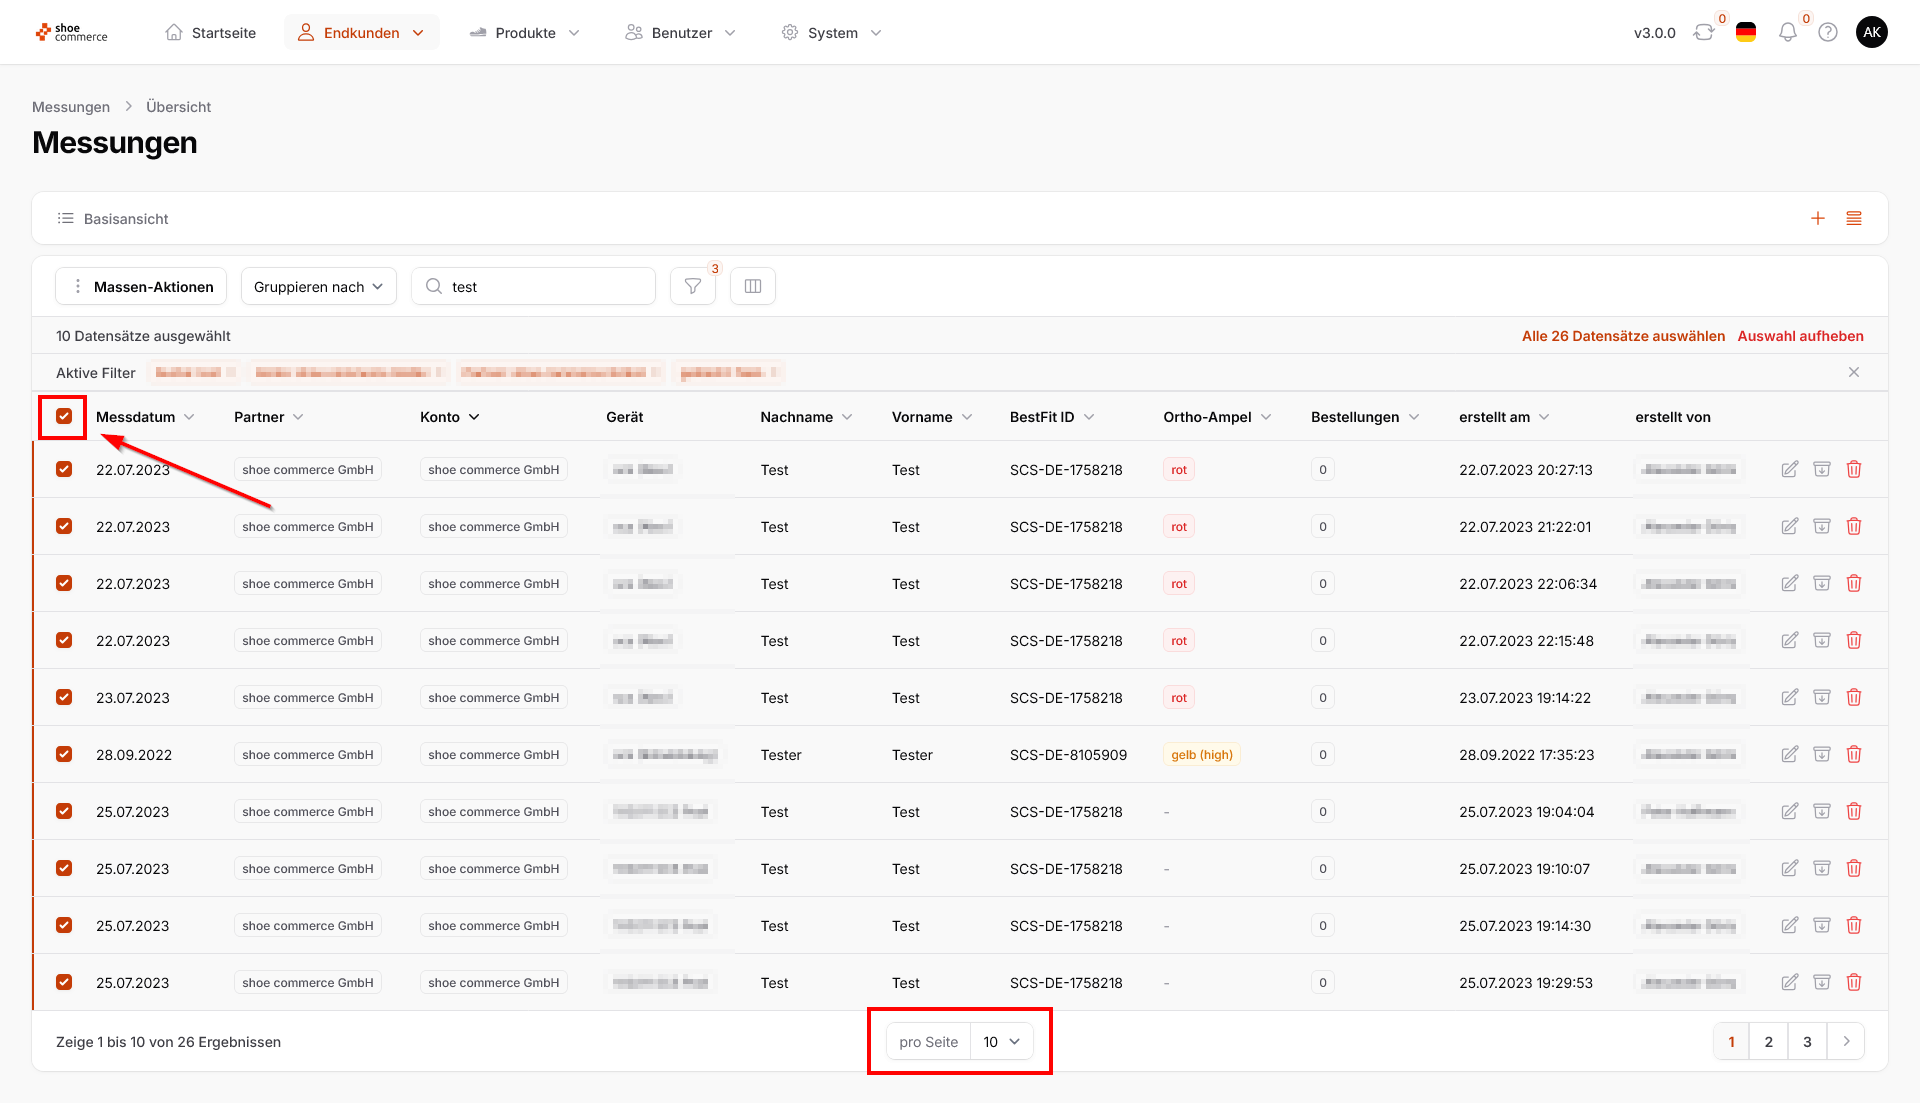Click the Massen-Aktionen button

click(x=141, y=286)
